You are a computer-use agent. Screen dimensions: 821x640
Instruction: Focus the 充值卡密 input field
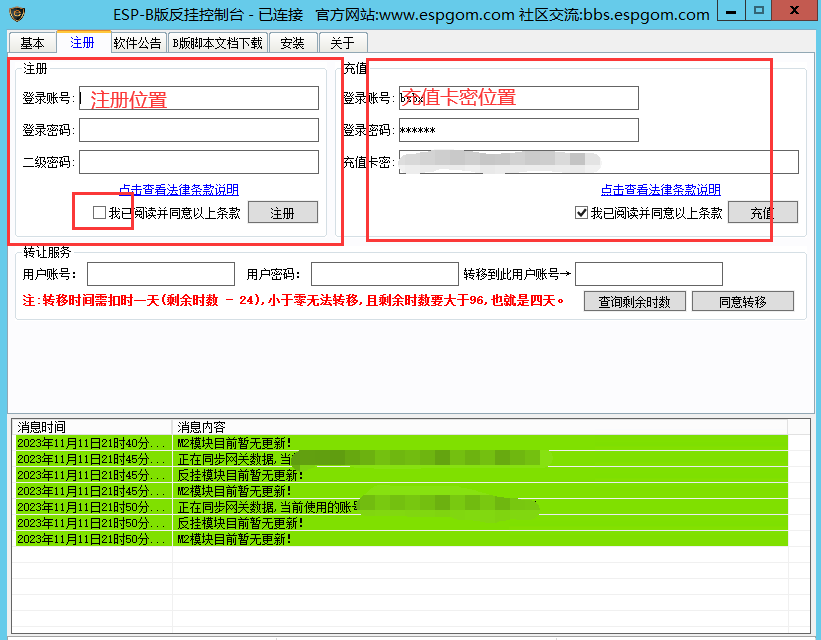[598, 162]
